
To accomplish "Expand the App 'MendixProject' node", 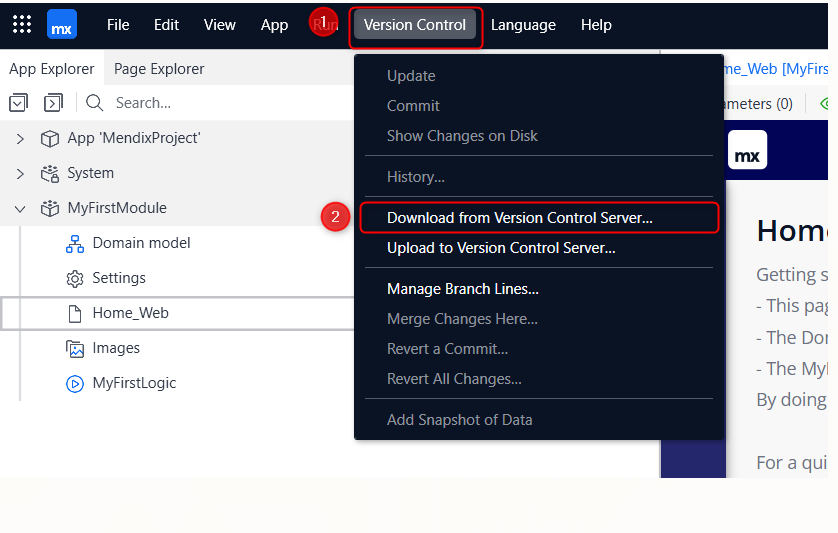I will (20, 138).
